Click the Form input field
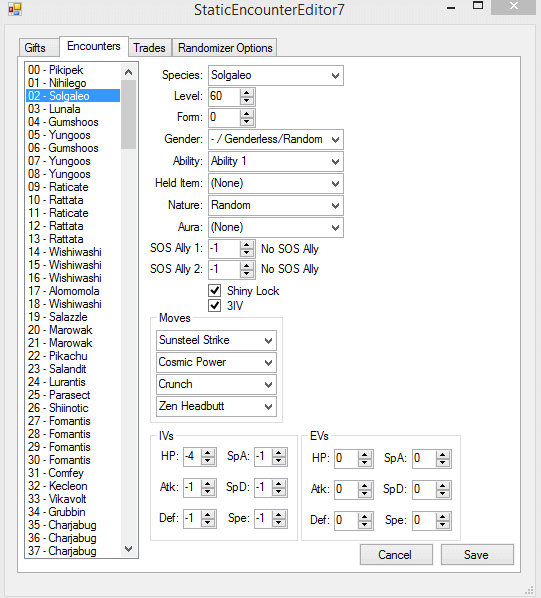The height and width of the screenshot is (598, 541). click(225, 117)
